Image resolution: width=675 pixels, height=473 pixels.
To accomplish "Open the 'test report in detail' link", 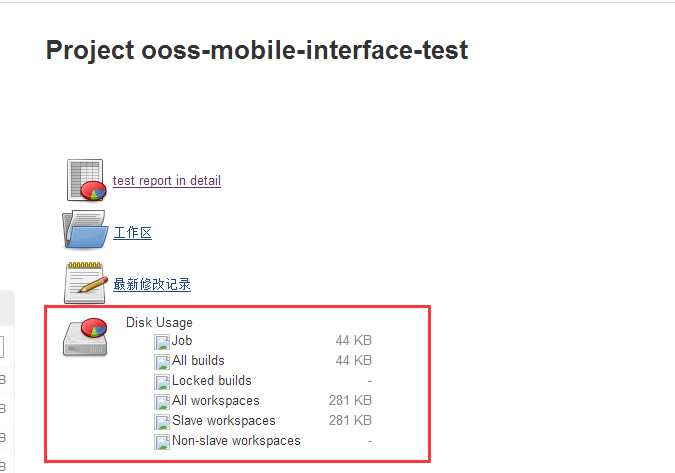I will click(x=167, y=181).
